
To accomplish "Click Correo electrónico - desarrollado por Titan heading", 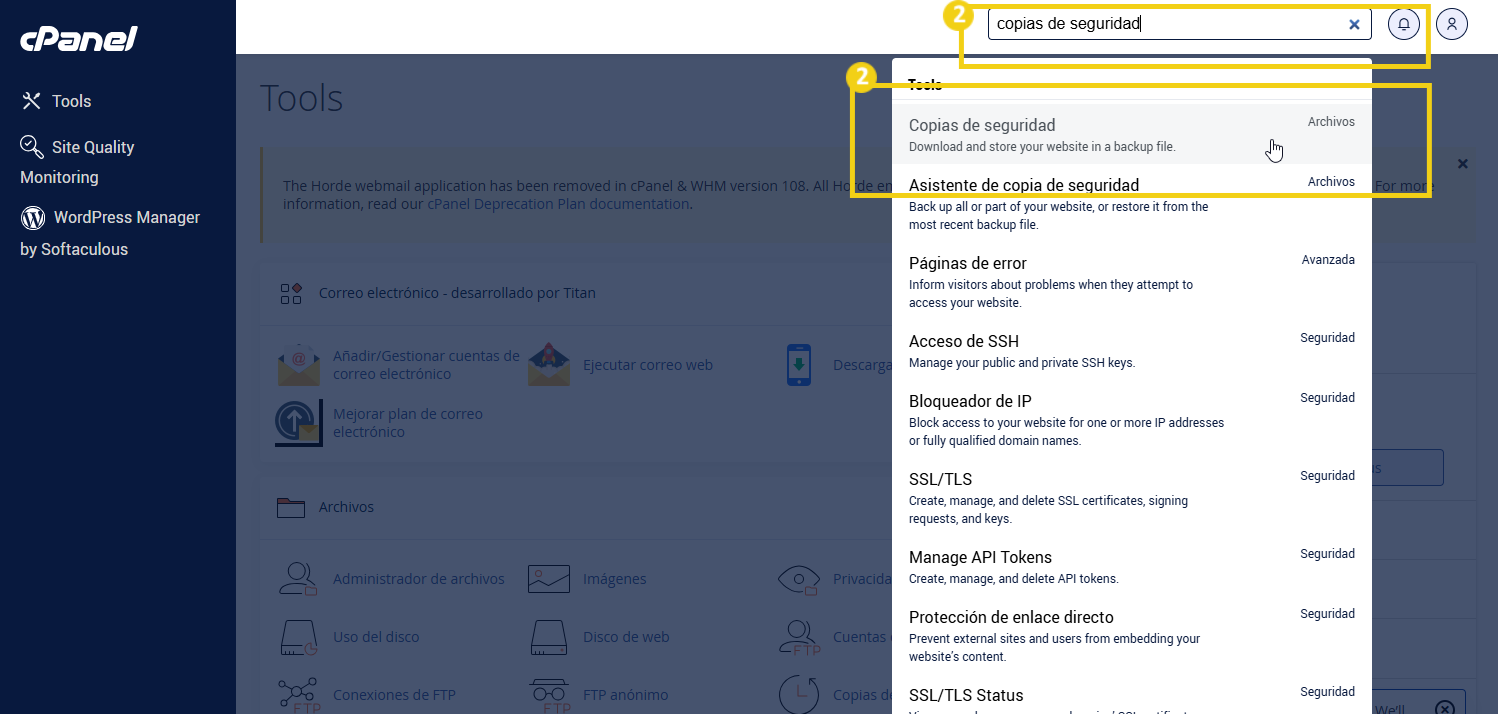I will point(457,293).
